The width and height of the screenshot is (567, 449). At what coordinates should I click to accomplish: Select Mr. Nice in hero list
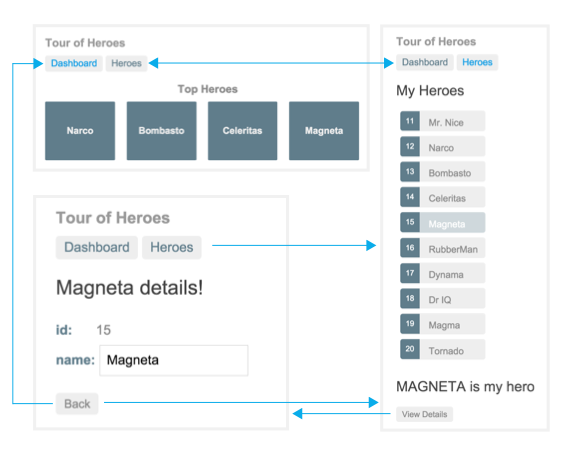pyautogui.click(x=442, y=121)
